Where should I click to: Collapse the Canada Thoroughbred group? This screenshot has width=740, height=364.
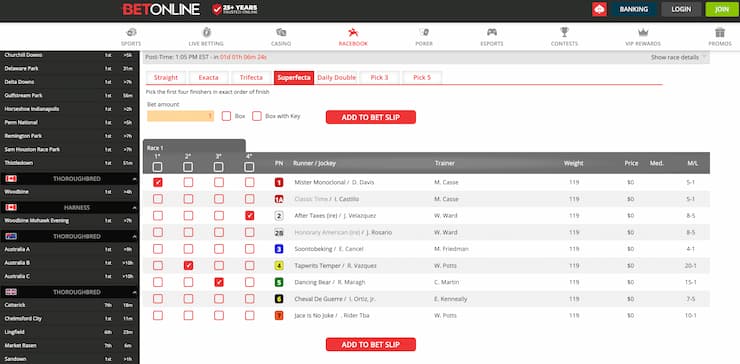tap(134, 179)
